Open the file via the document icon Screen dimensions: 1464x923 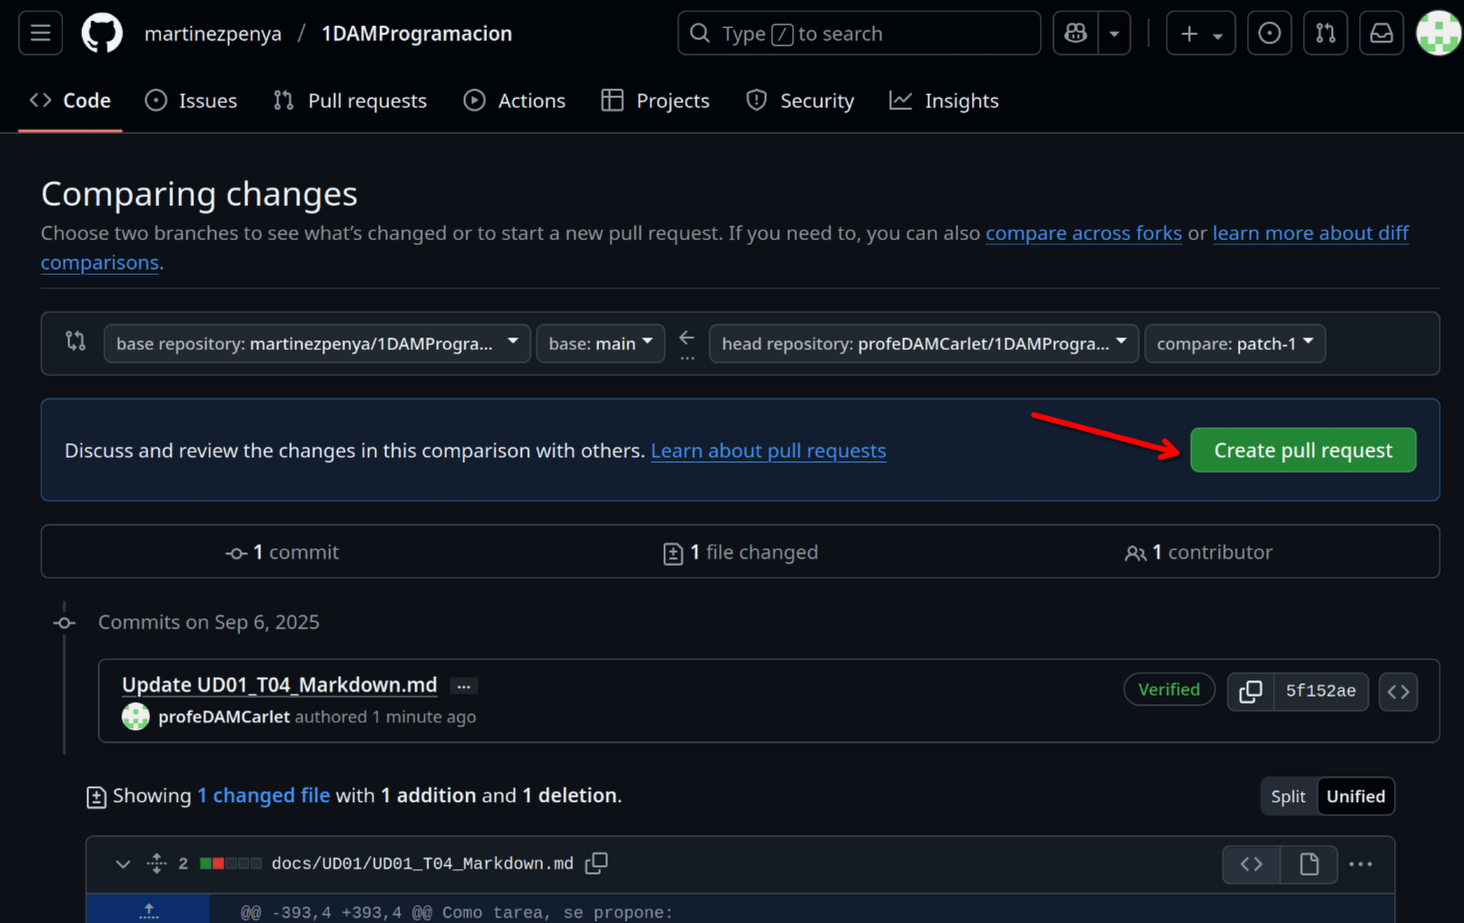pos(1309,864)
